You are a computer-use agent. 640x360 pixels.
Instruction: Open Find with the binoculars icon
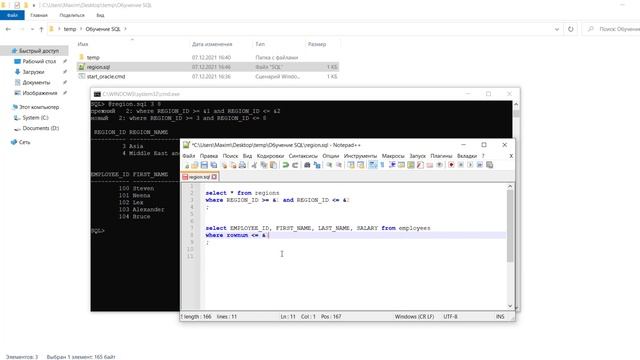coord(307,165)
